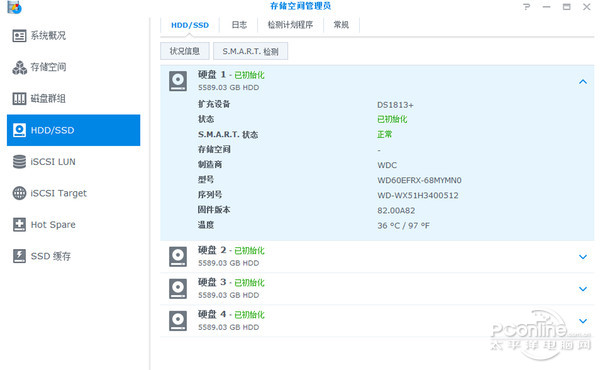The image size is (600, 370).
Task: Expand 硬盘 4 details chevron
Action: [583, 321]
